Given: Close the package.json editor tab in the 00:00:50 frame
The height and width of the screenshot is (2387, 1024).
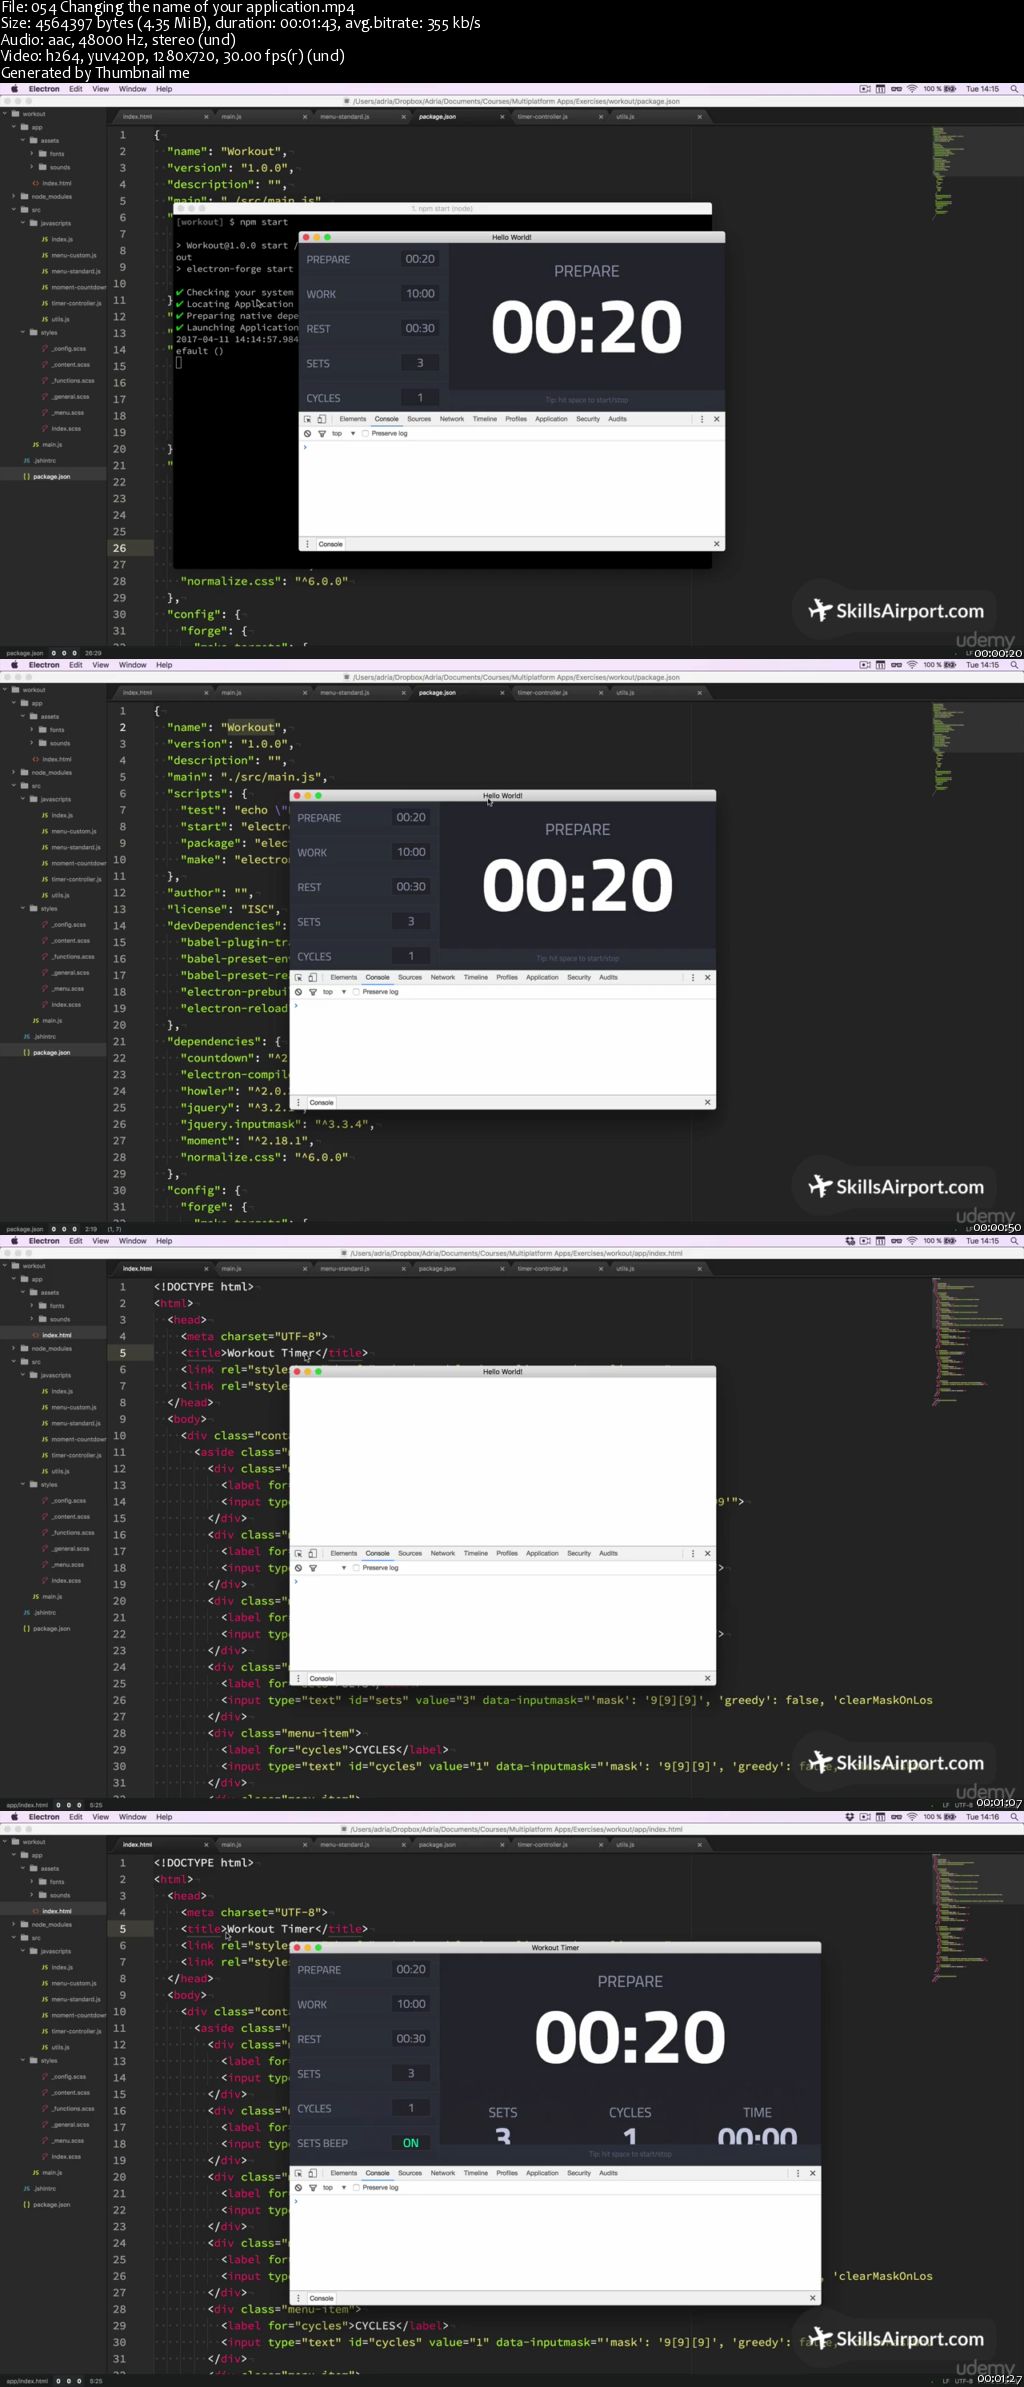Looking at the screenshot, I should [x=502, y=693].
